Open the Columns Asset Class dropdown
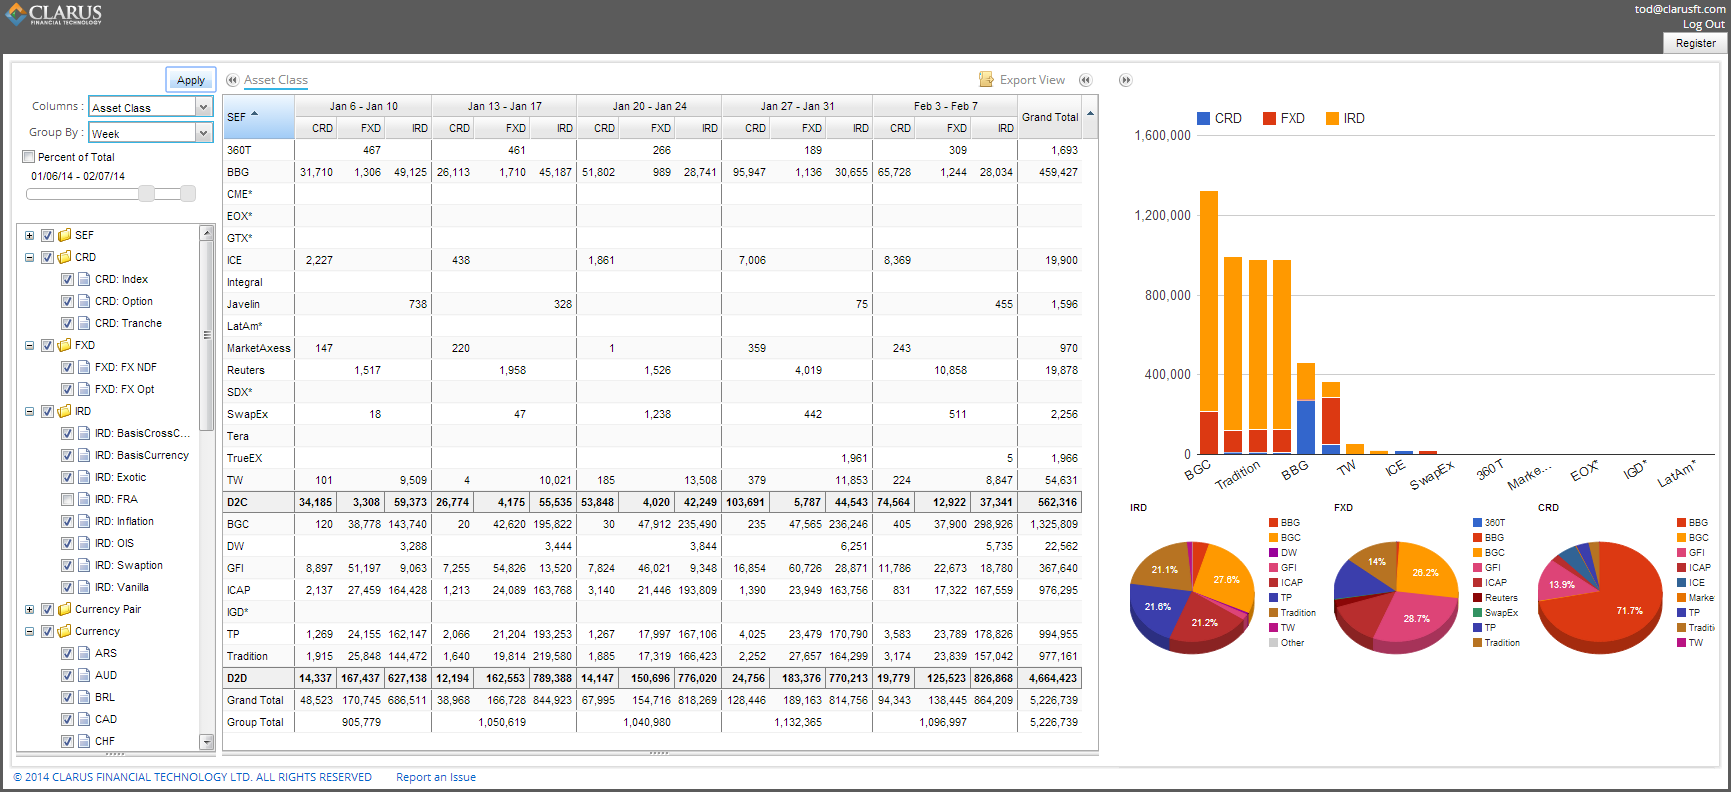The image size is (1731, 792). (203, 107)
